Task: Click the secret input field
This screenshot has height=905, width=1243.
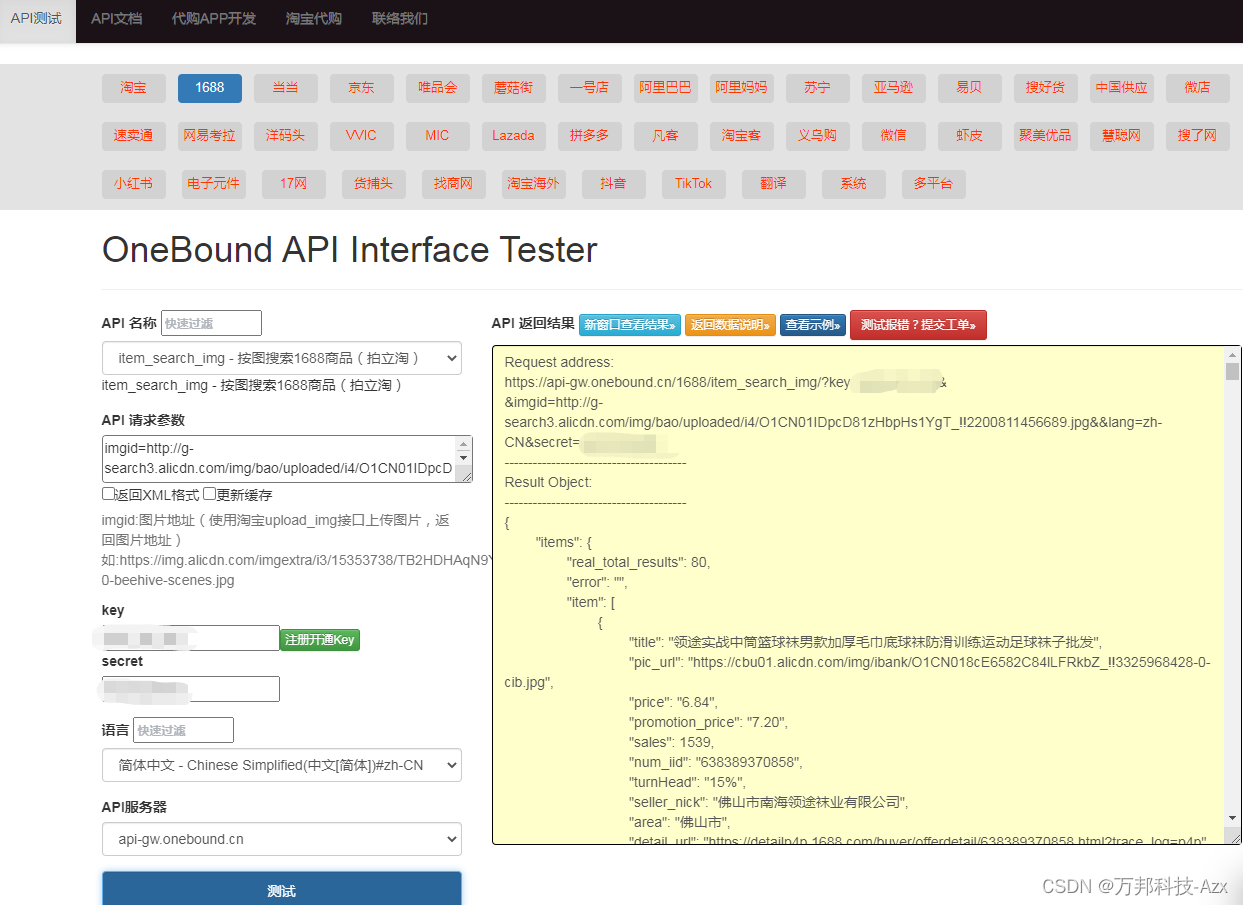Action: [191, 689]
